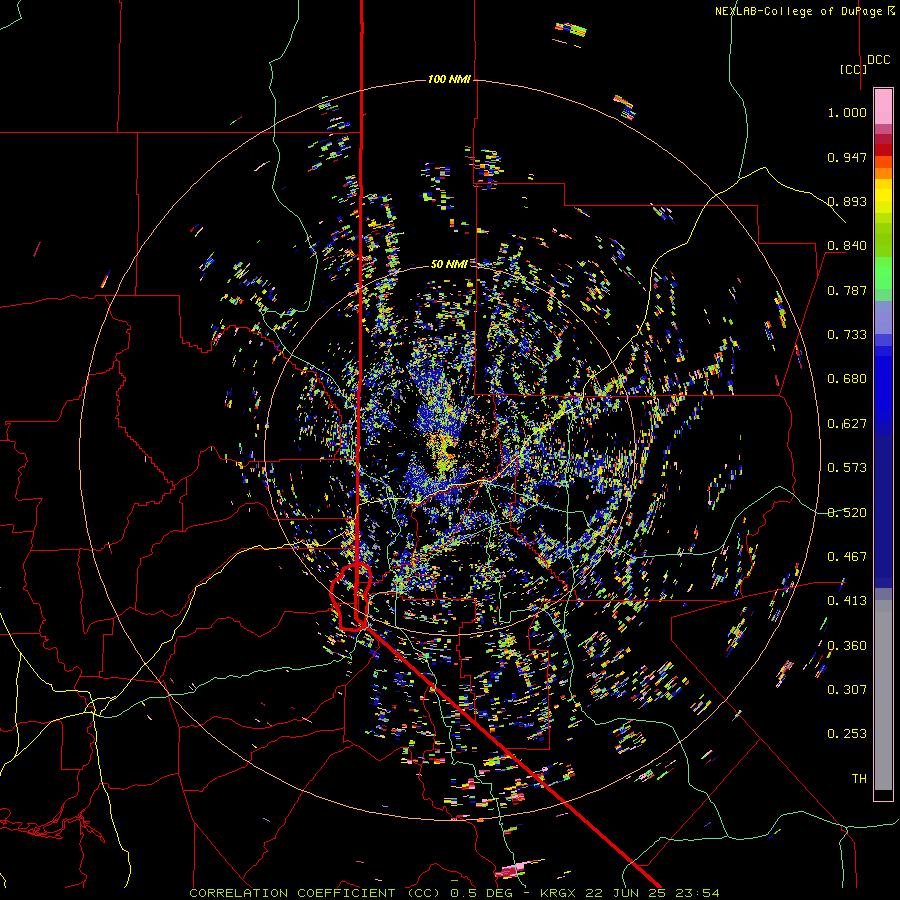Select the [CC] label above the color bar
This screenshot has width=900, height=900.
(x=853, y=69)
